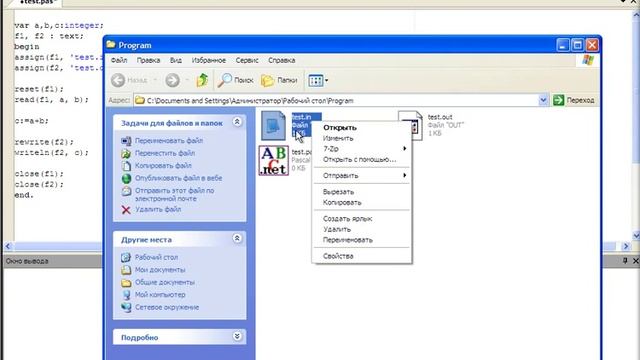This screenshot has height=360, width=640.
Task: Click the Back arrow in Explorer toolbar
Action: click(x=118, y=80)
